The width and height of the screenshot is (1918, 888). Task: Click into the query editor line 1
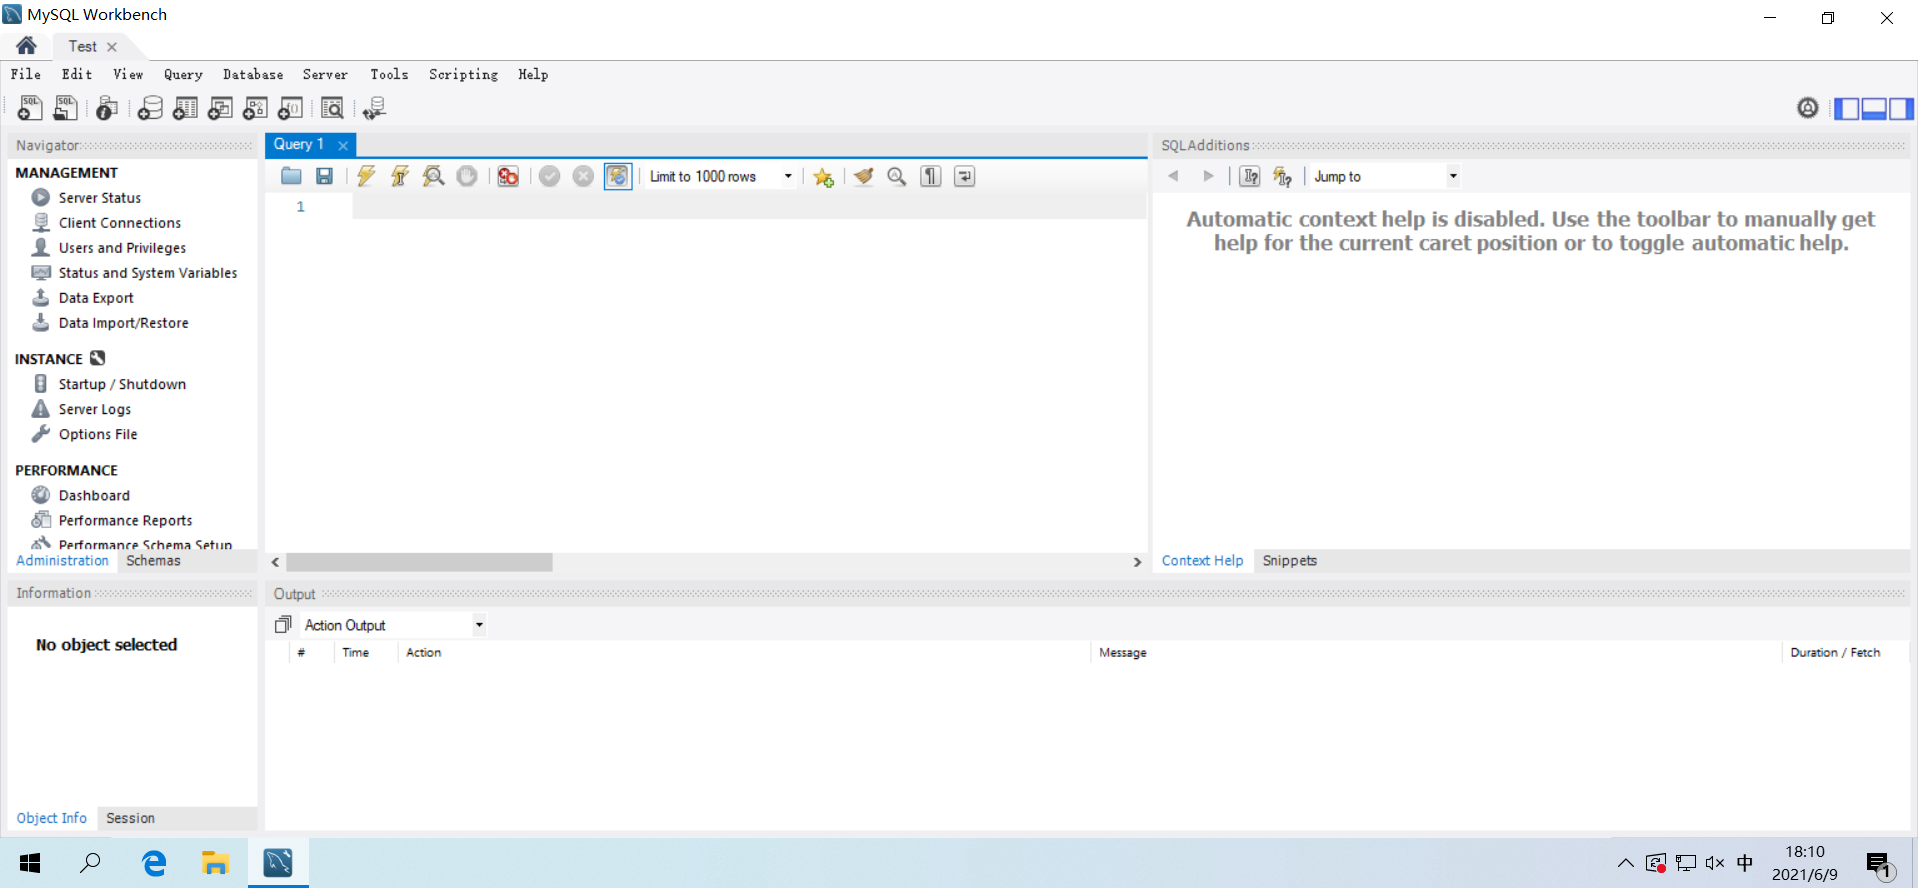point(748,207)
